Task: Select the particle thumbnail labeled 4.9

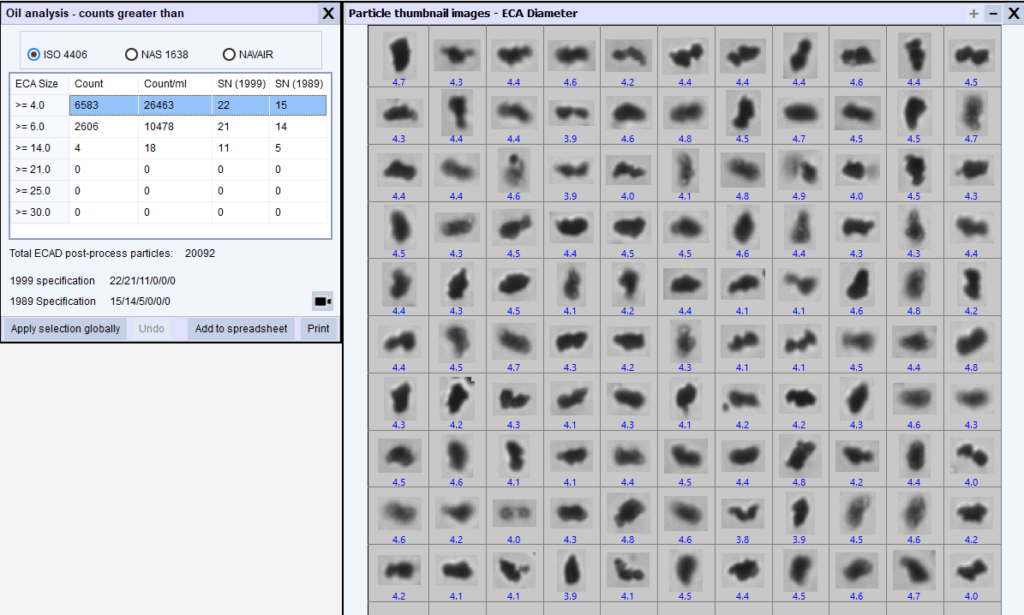Action: click(800, 170)
